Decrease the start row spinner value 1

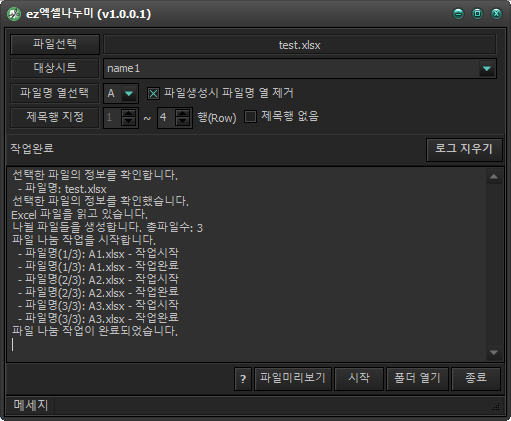[x=129, y=122]
